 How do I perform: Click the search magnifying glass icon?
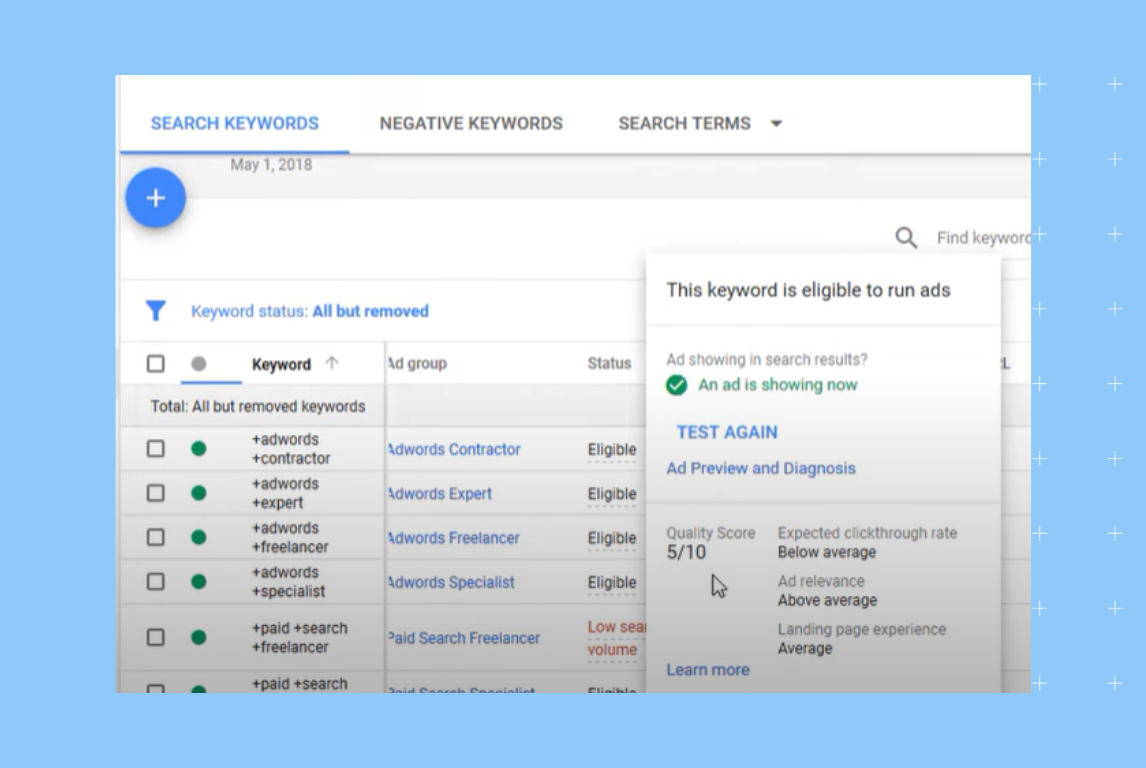tap(906, 238)
